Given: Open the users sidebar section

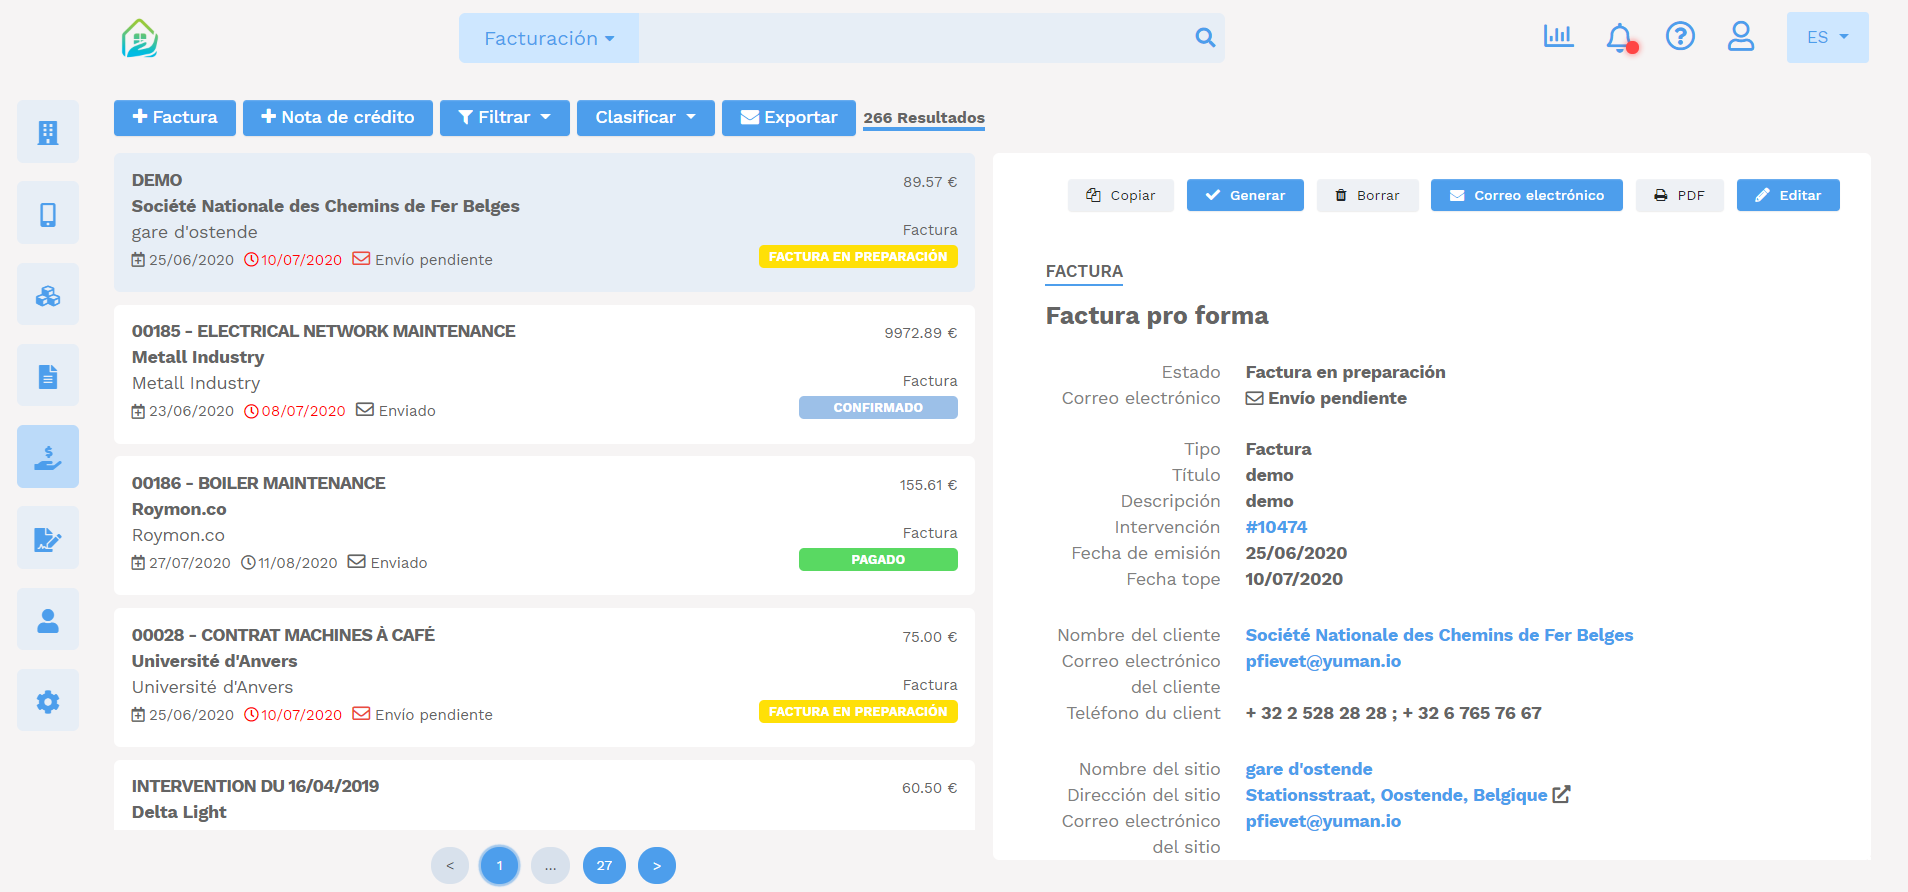Looking at the screenshot, I should (48, 620).
